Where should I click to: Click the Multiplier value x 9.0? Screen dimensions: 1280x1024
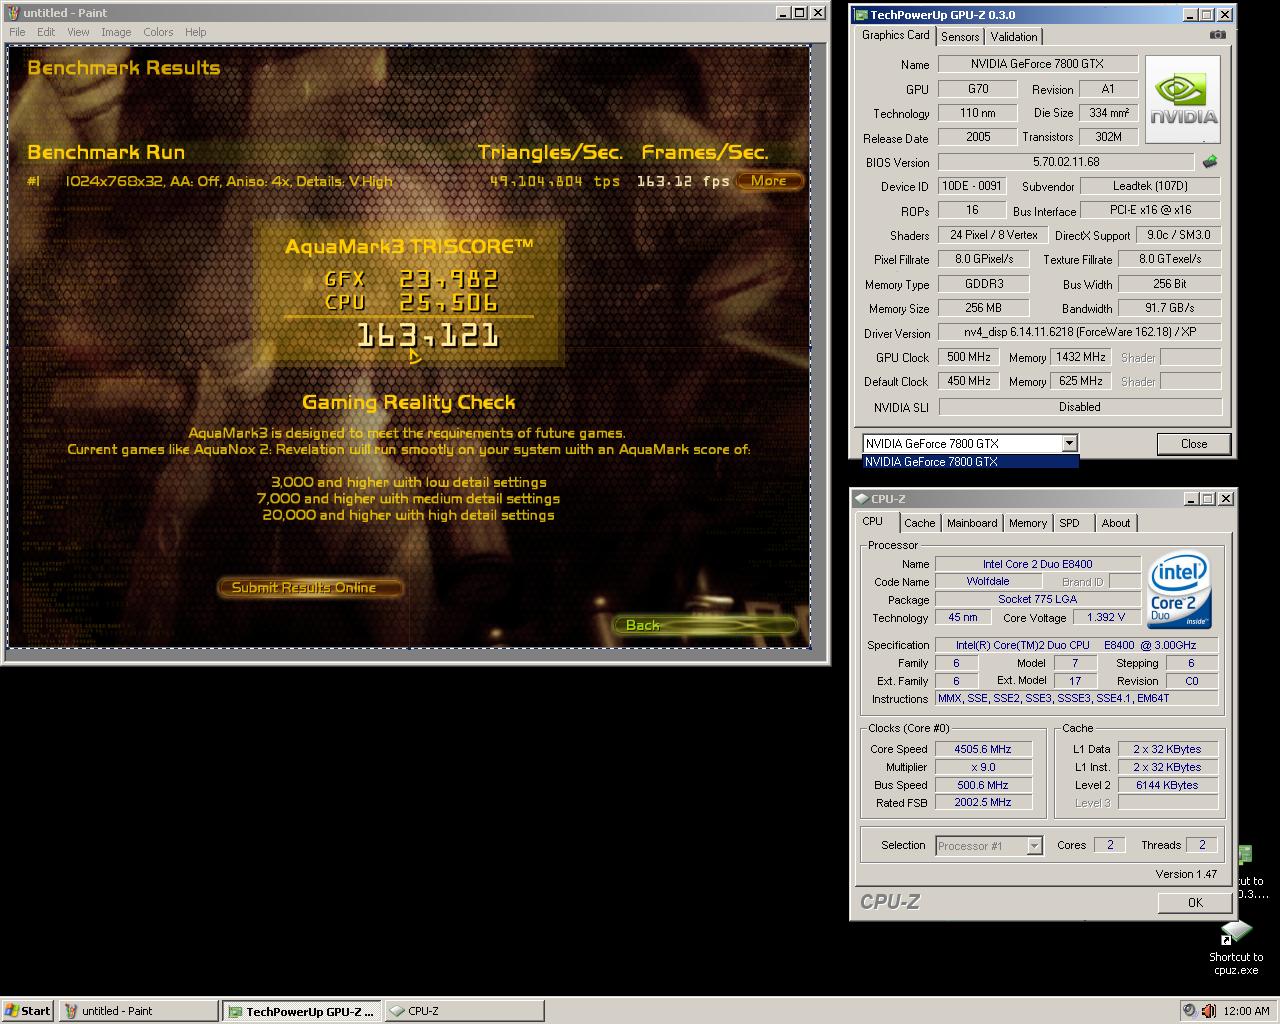click(983, 767)
